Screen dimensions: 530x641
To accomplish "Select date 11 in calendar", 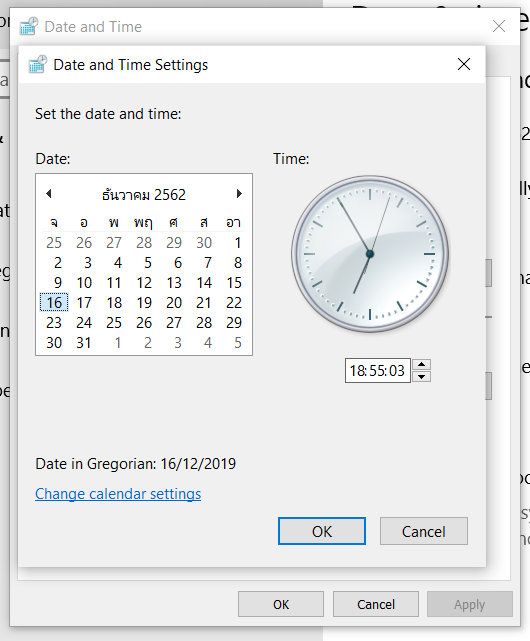I will pos(114,282).
